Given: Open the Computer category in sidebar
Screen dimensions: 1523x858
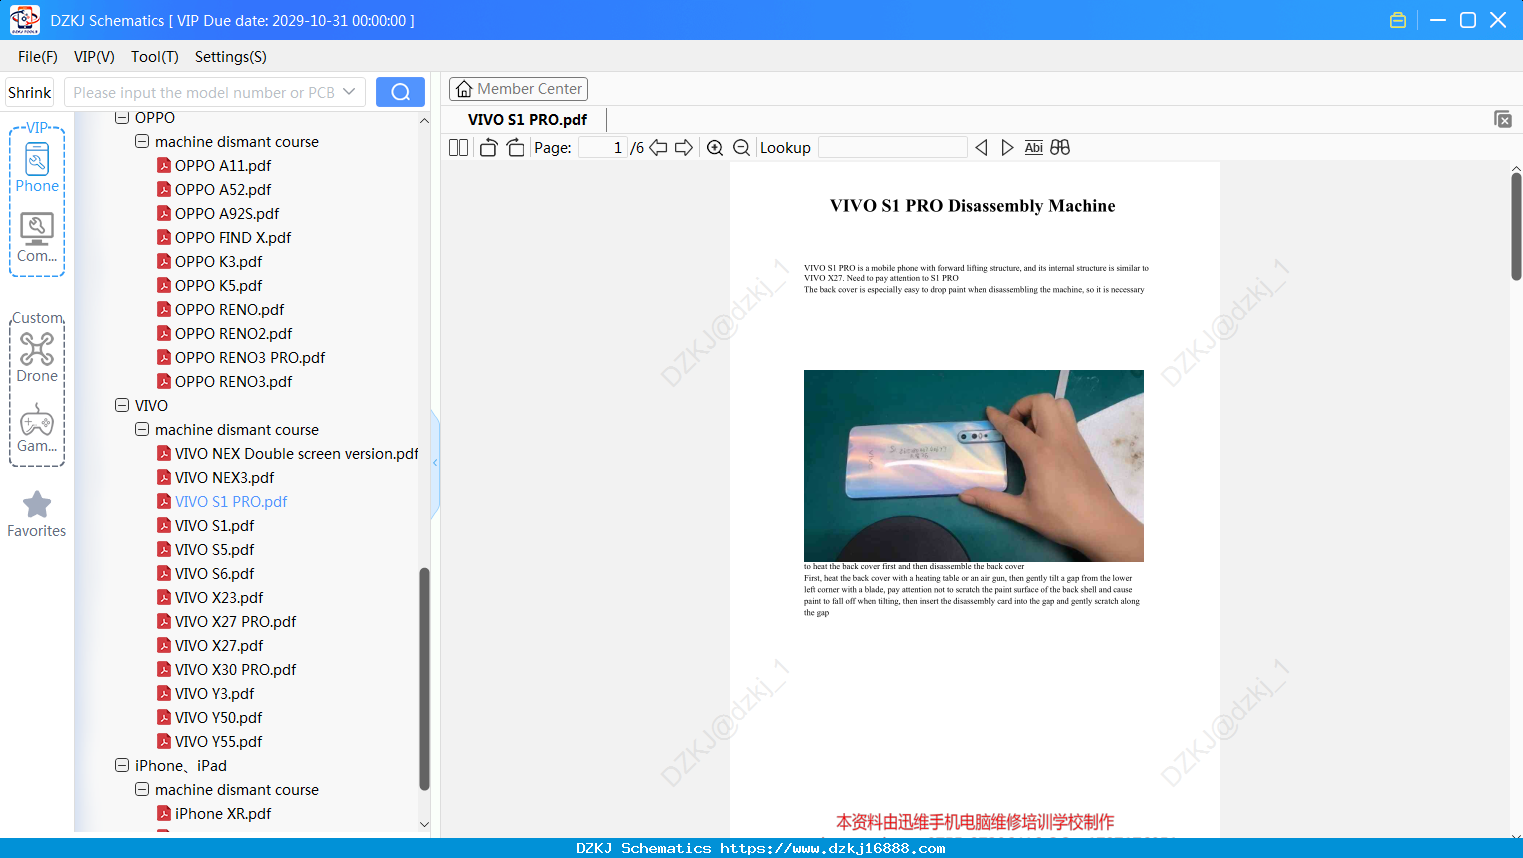Looking at the screenshot, I should [x=37, y=238].
